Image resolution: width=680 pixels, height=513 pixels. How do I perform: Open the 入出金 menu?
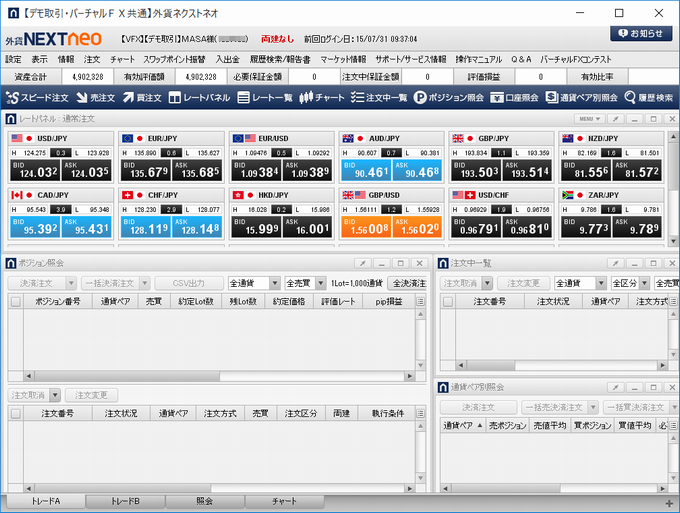(x=227, y=59)
